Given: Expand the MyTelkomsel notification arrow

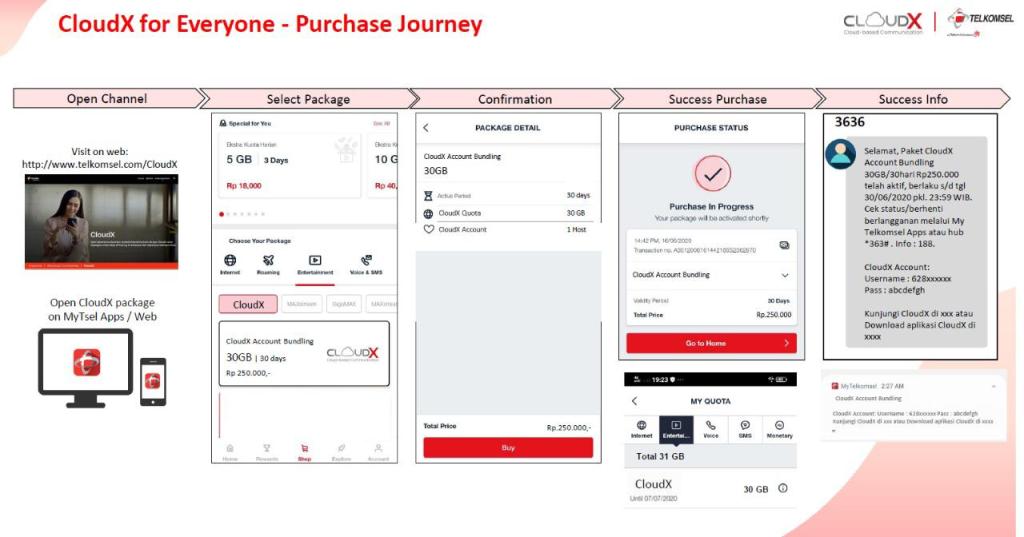Looking at the screenshot, I should tap(993, 384).
